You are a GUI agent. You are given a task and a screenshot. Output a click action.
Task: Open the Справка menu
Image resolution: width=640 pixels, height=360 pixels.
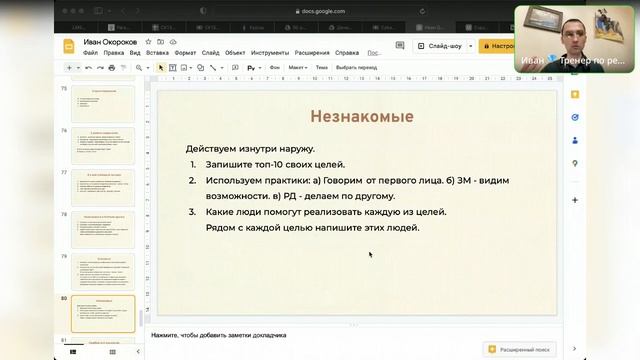click(x=347, y=53)
